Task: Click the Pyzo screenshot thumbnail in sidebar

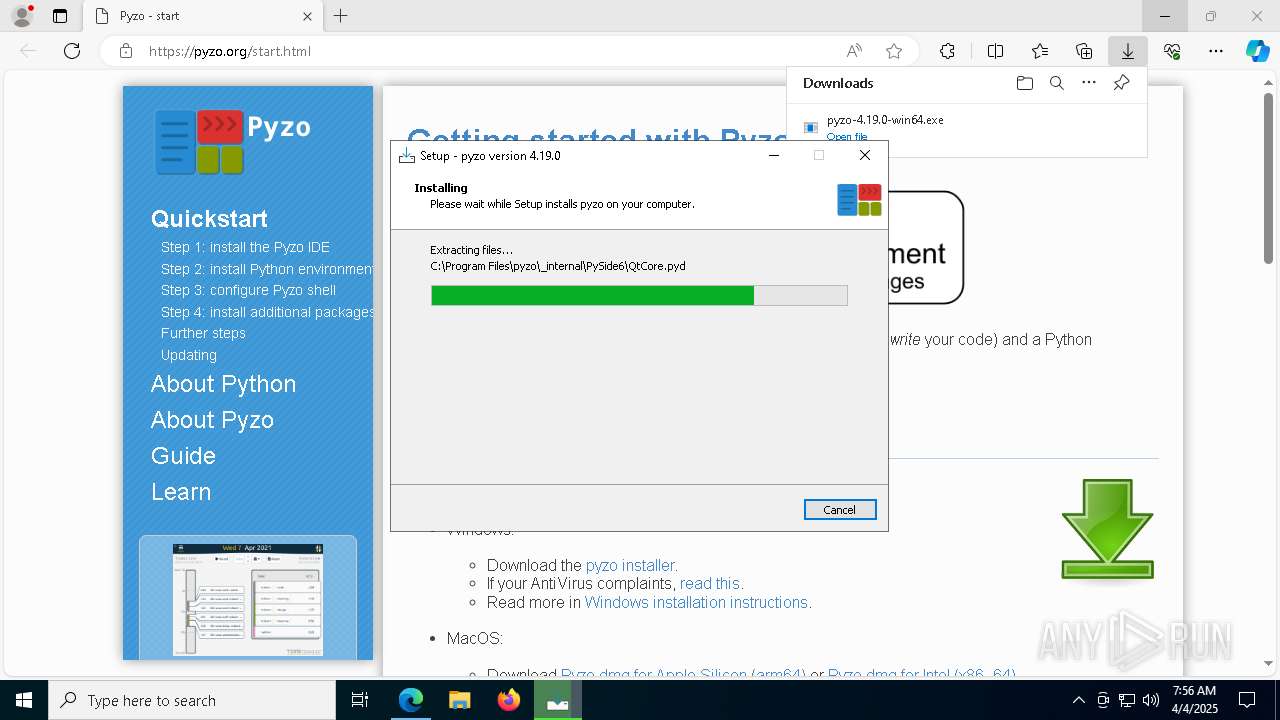Action: pos(248,598)
